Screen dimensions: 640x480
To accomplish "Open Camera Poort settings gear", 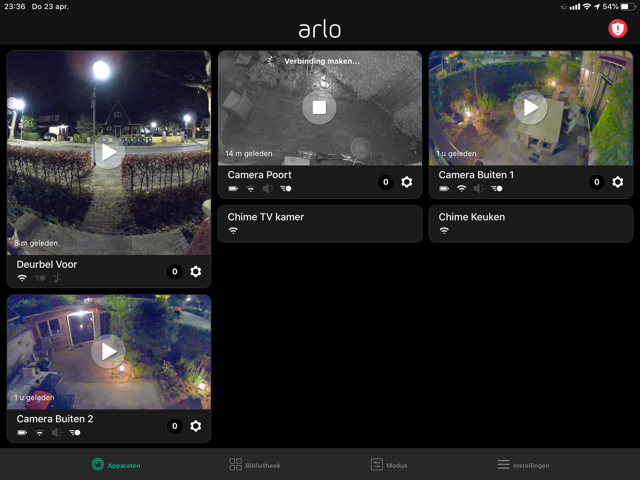I will click(x=407, y=182).
